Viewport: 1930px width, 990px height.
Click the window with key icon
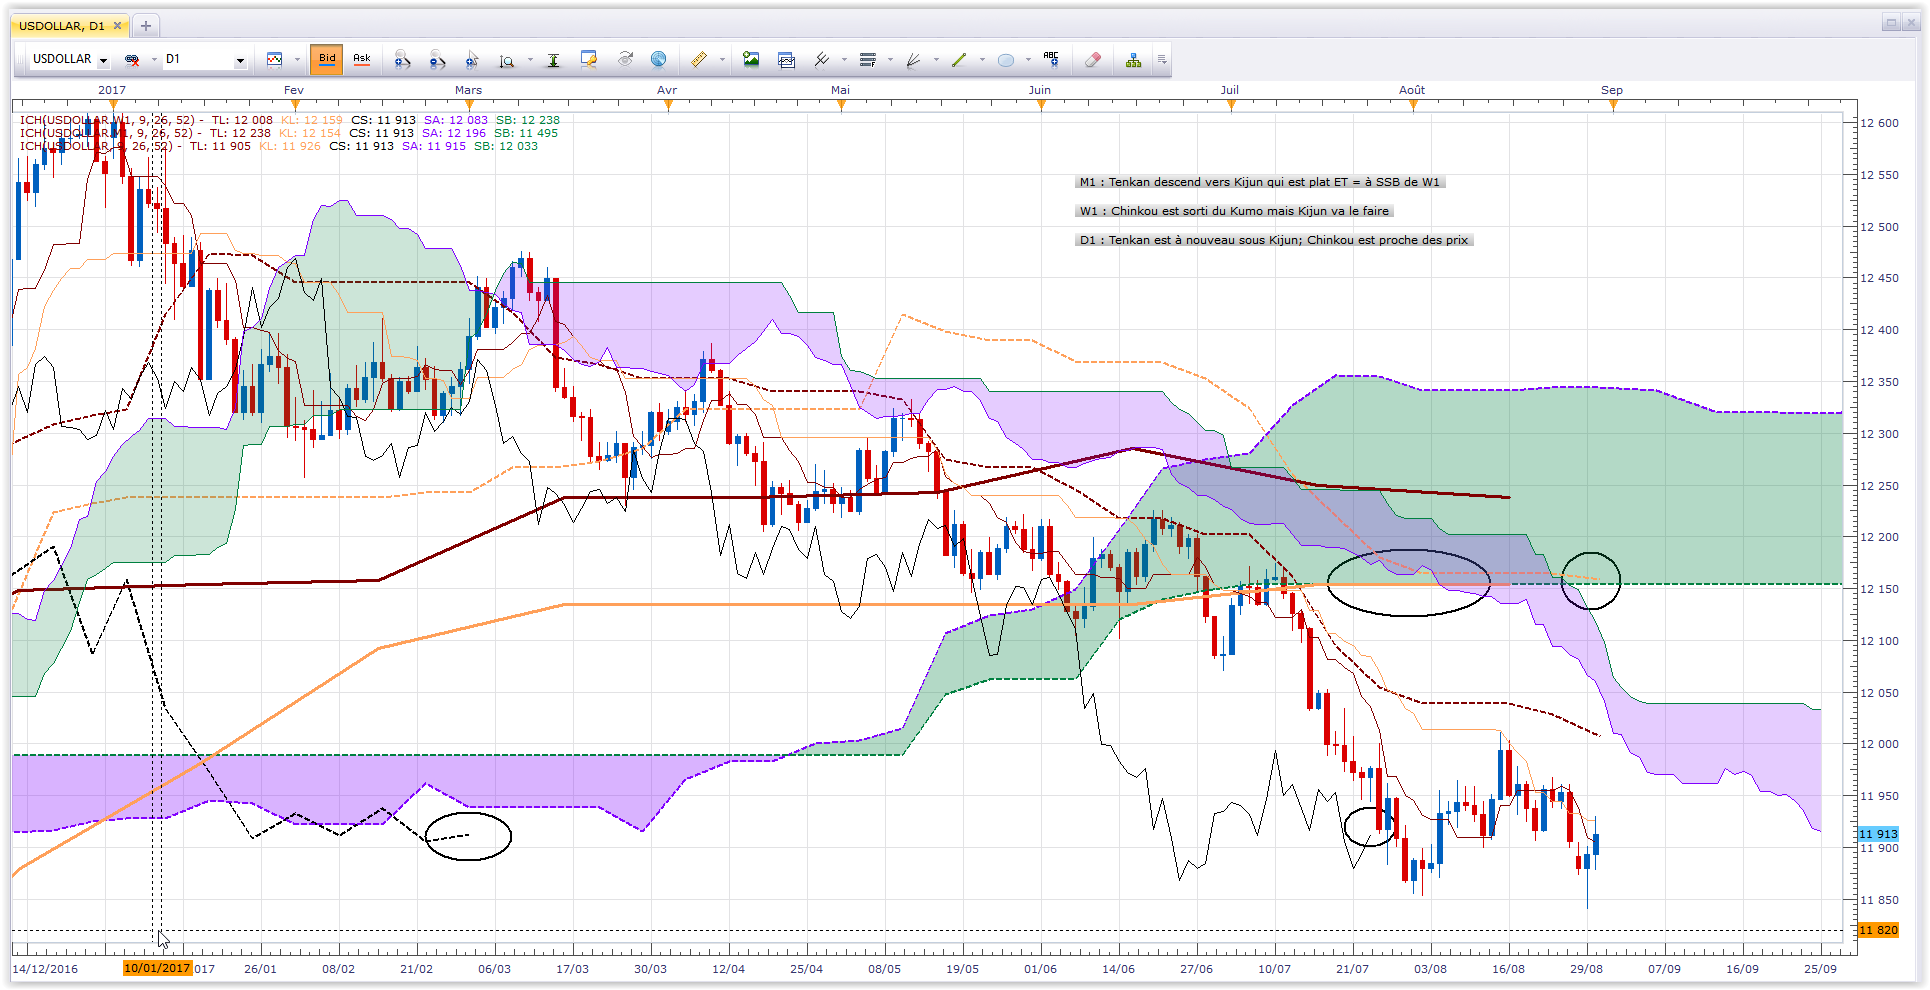pyautogui.click(x=589, y=60)
